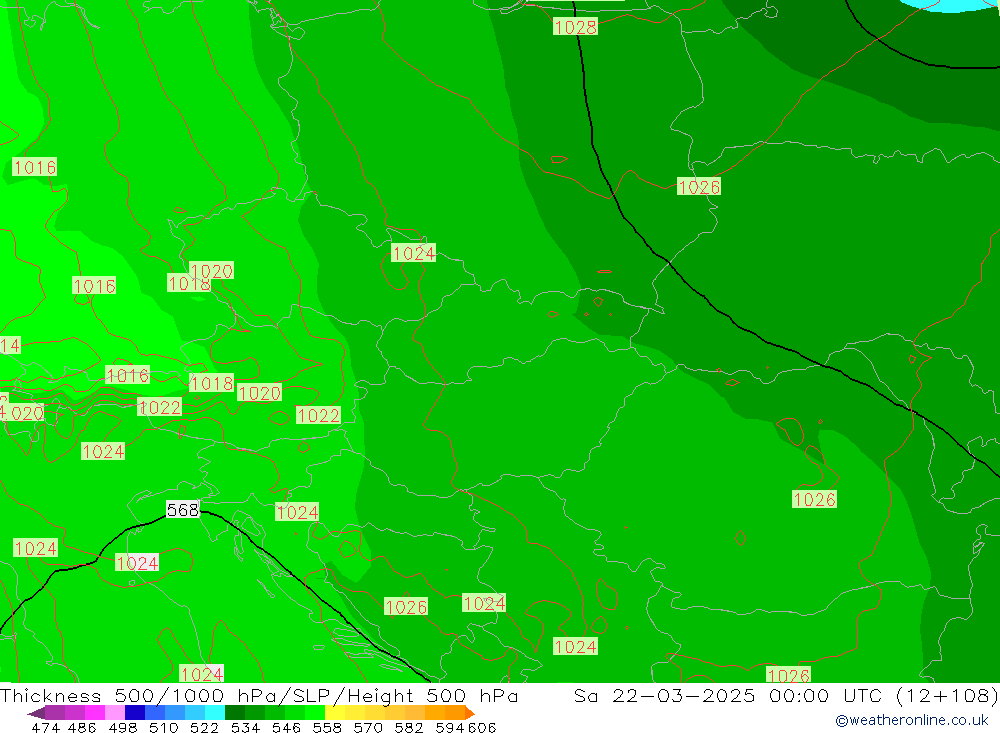The width and height of the screenshot is (1000, 733).
Task: Click the purple arrow at legend start
Action: pos(36,713)
